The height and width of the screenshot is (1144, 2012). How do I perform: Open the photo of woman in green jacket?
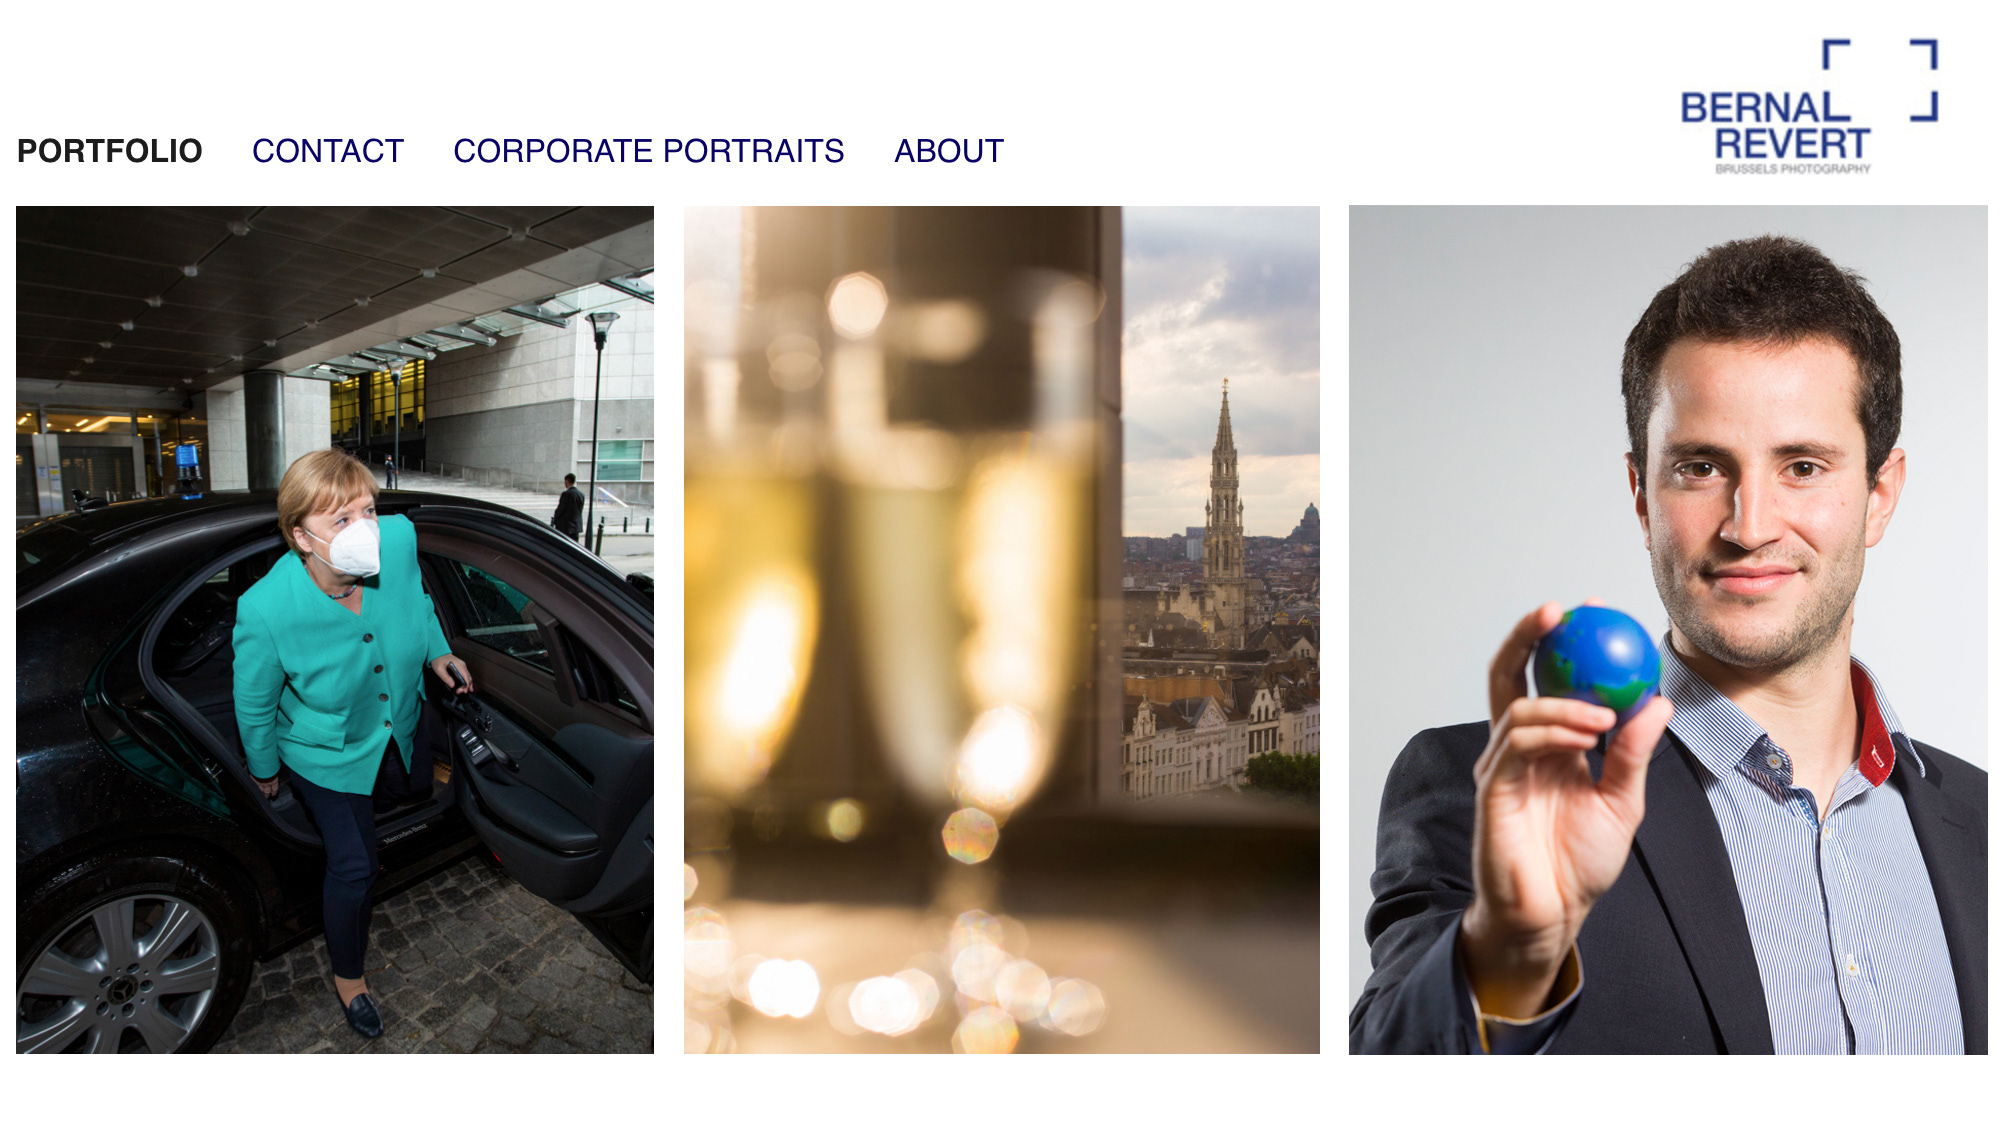[335, 630]
